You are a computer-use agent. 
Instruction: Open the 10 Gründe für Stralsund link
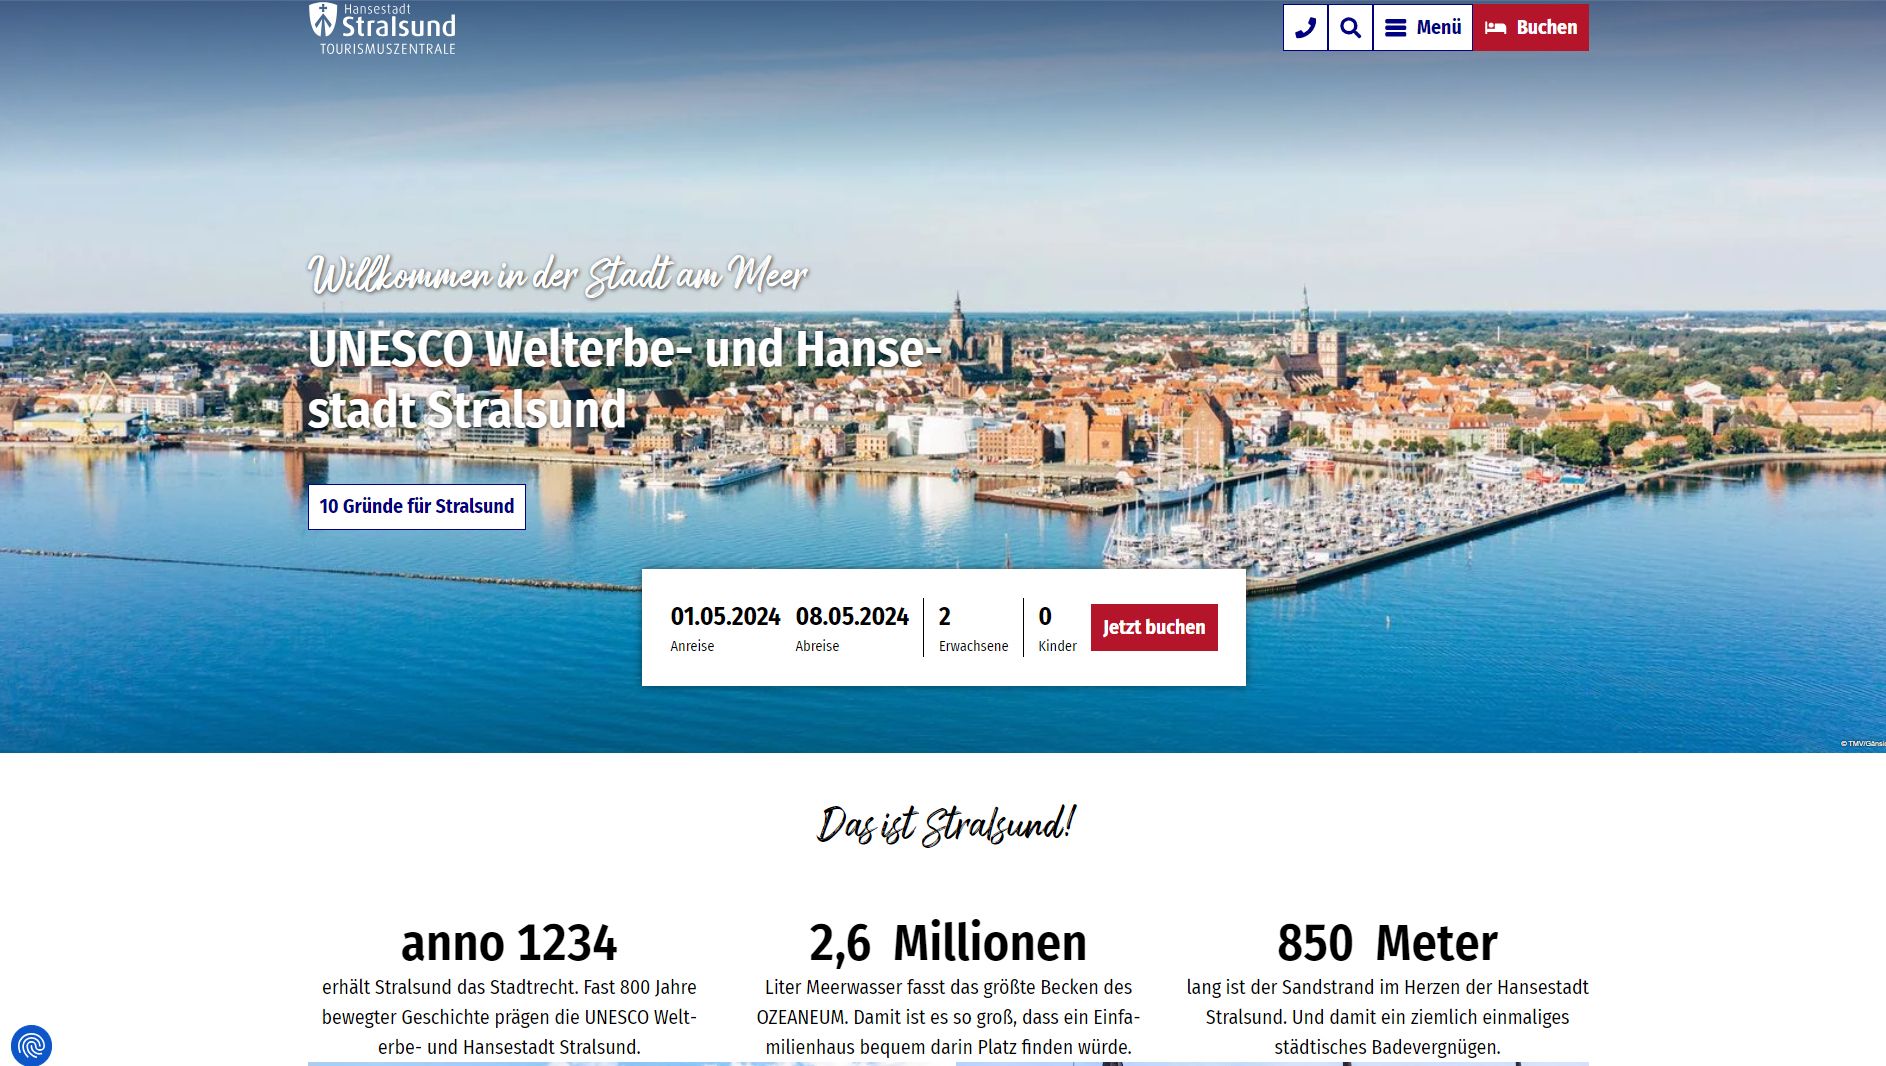[x=417, y=506]
